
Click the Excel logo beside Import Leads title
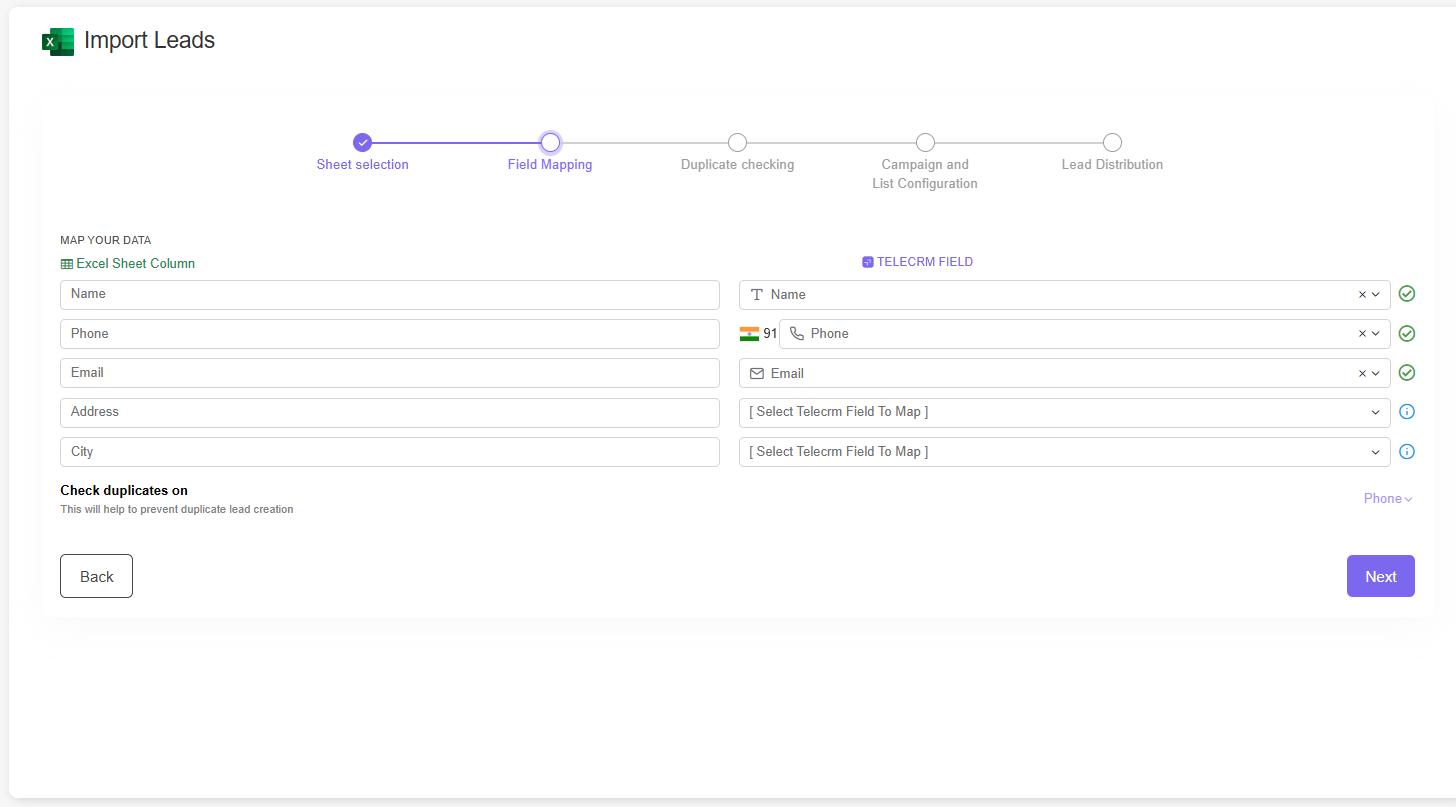[58, 42]
